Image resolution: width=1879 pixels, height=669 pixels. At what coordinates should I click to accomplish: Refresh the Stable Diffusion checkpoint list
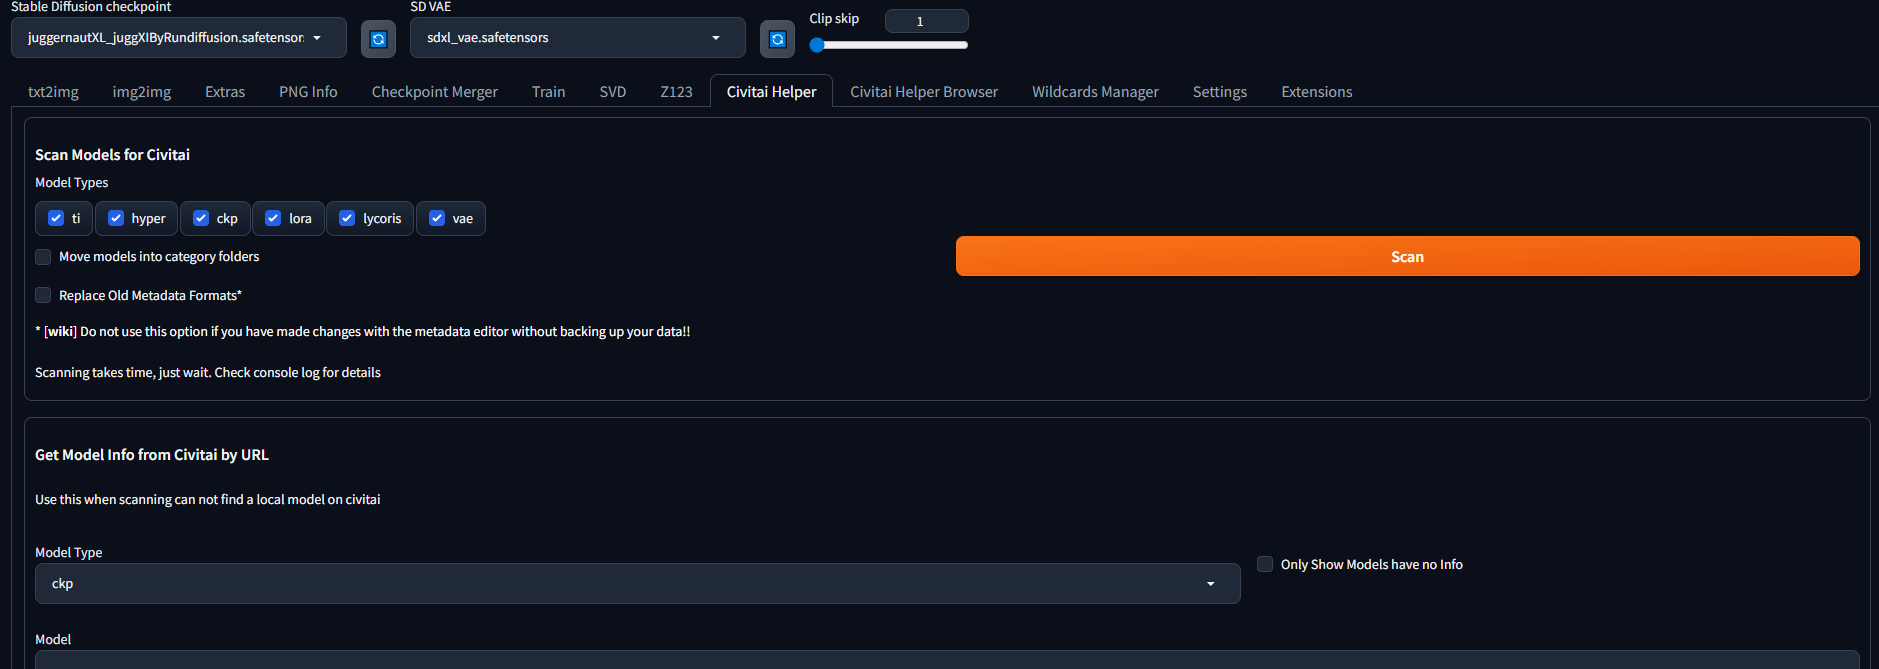[378, 39]
